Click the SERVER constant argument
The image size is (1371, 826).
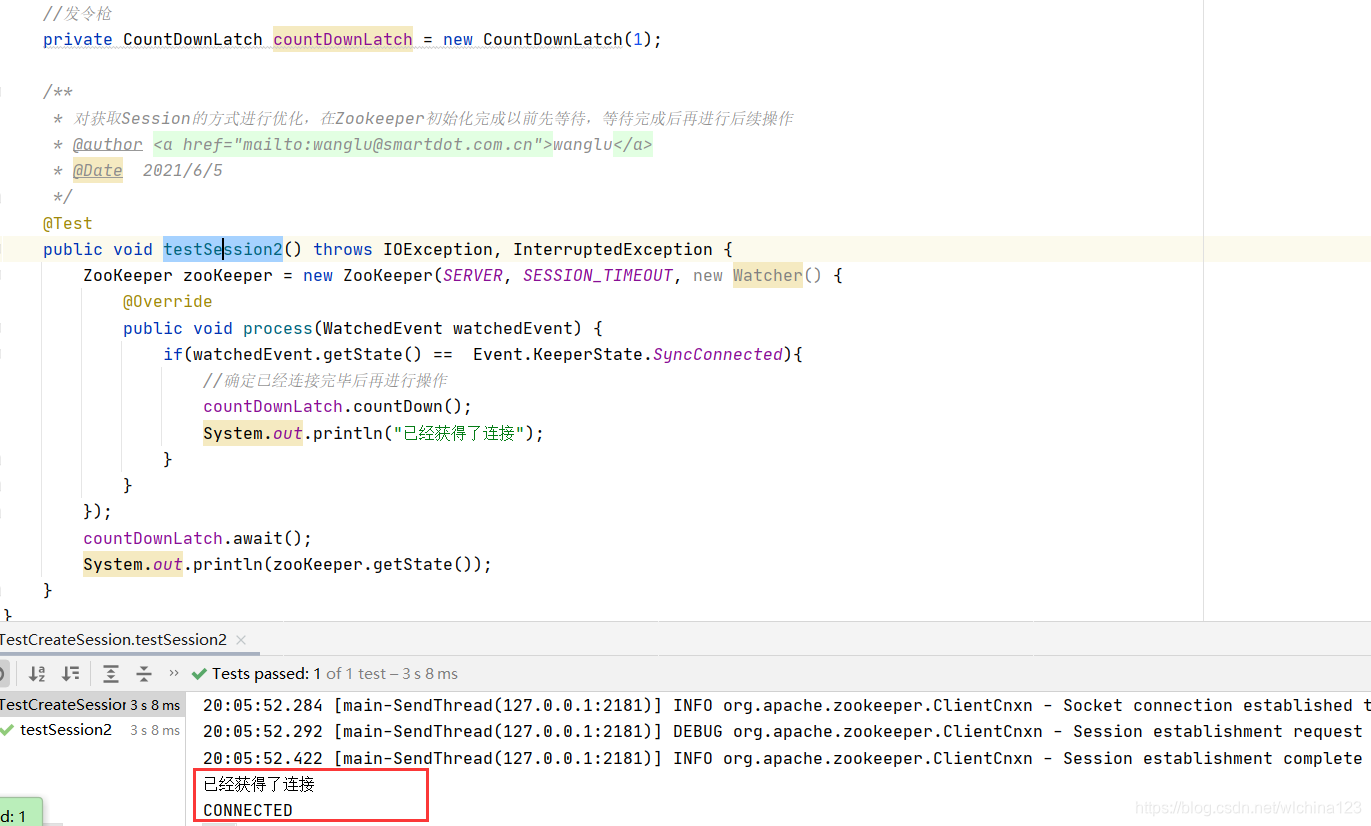(473, 275)
